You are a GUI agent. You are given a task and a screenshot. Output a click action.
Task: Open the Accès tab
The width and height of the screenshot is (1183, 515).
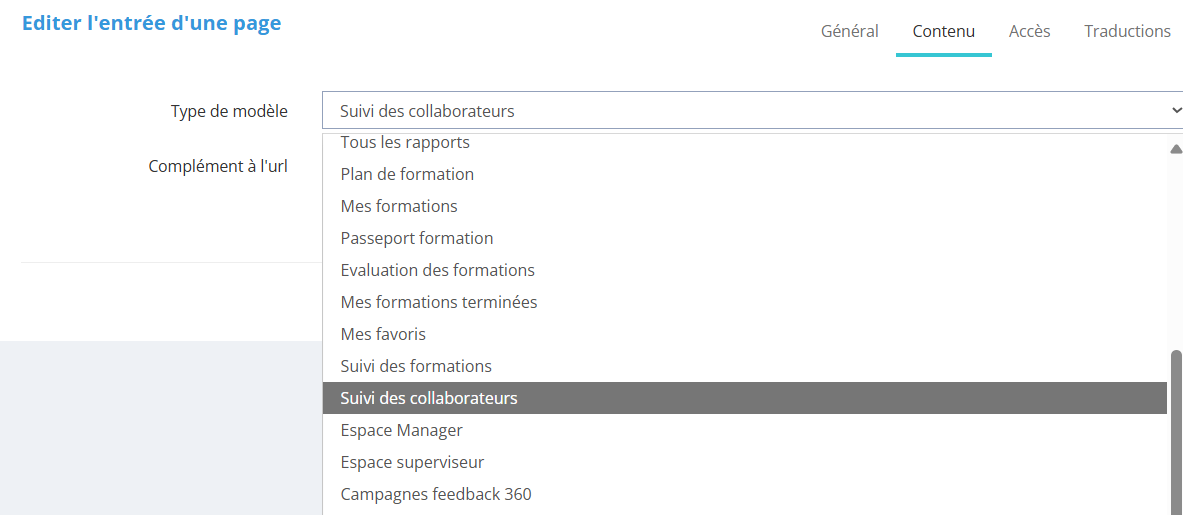1029,31
